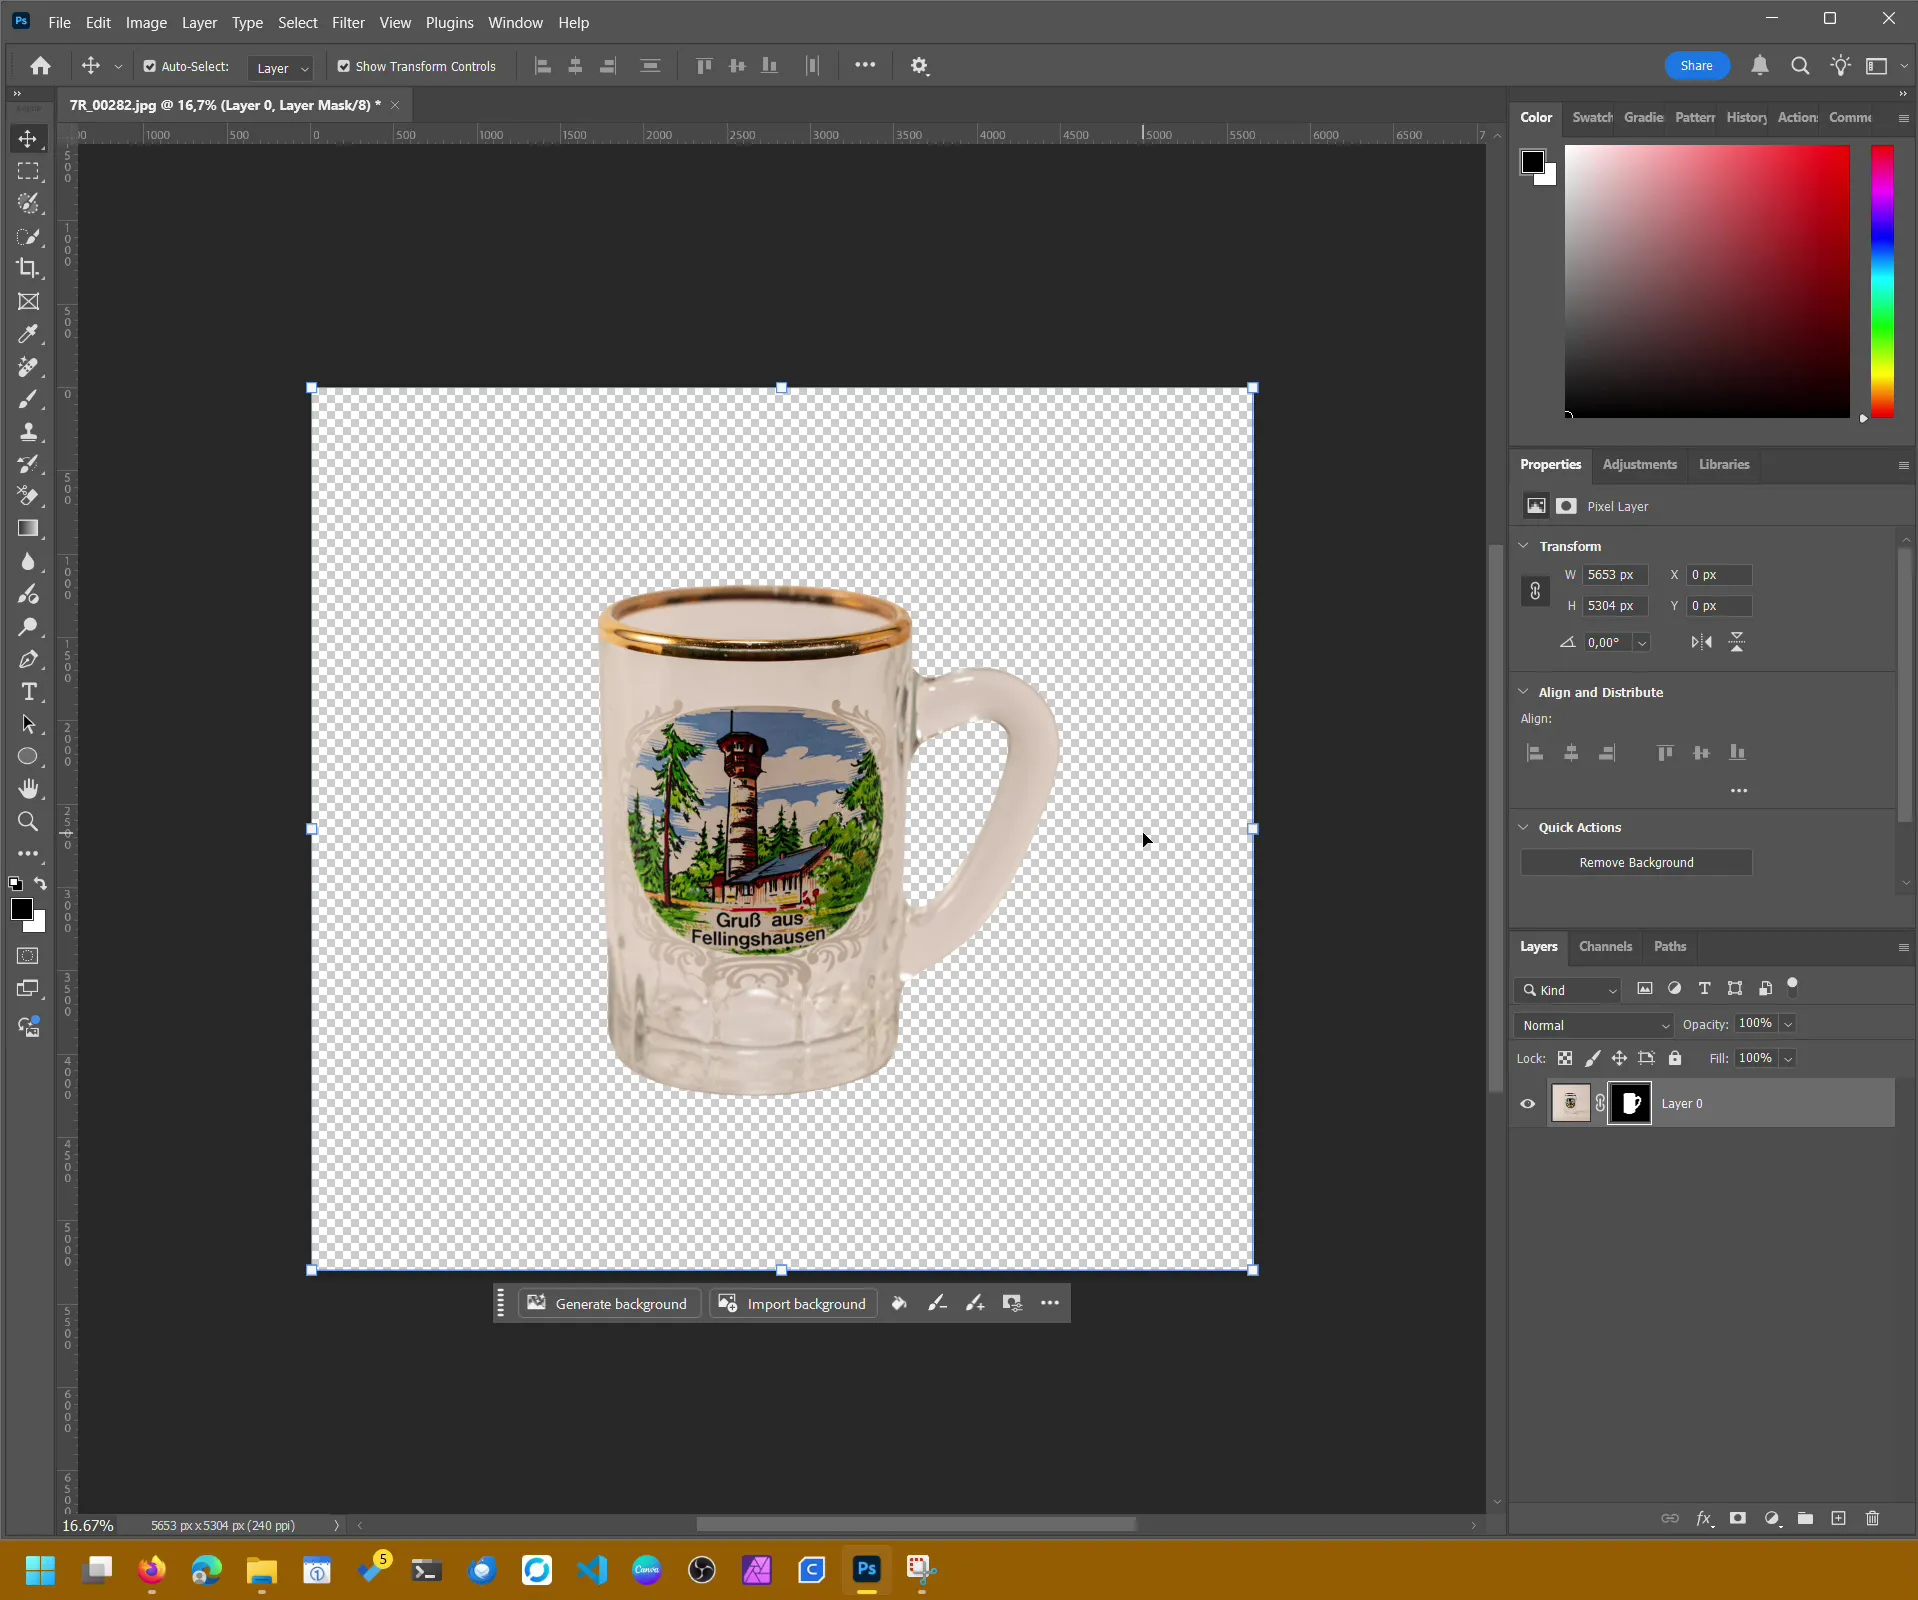This screenshot has width=1918, height=1600.
Task: Switch to the Channels tab
Action: pyautogui.click(x=1604, y=946)
